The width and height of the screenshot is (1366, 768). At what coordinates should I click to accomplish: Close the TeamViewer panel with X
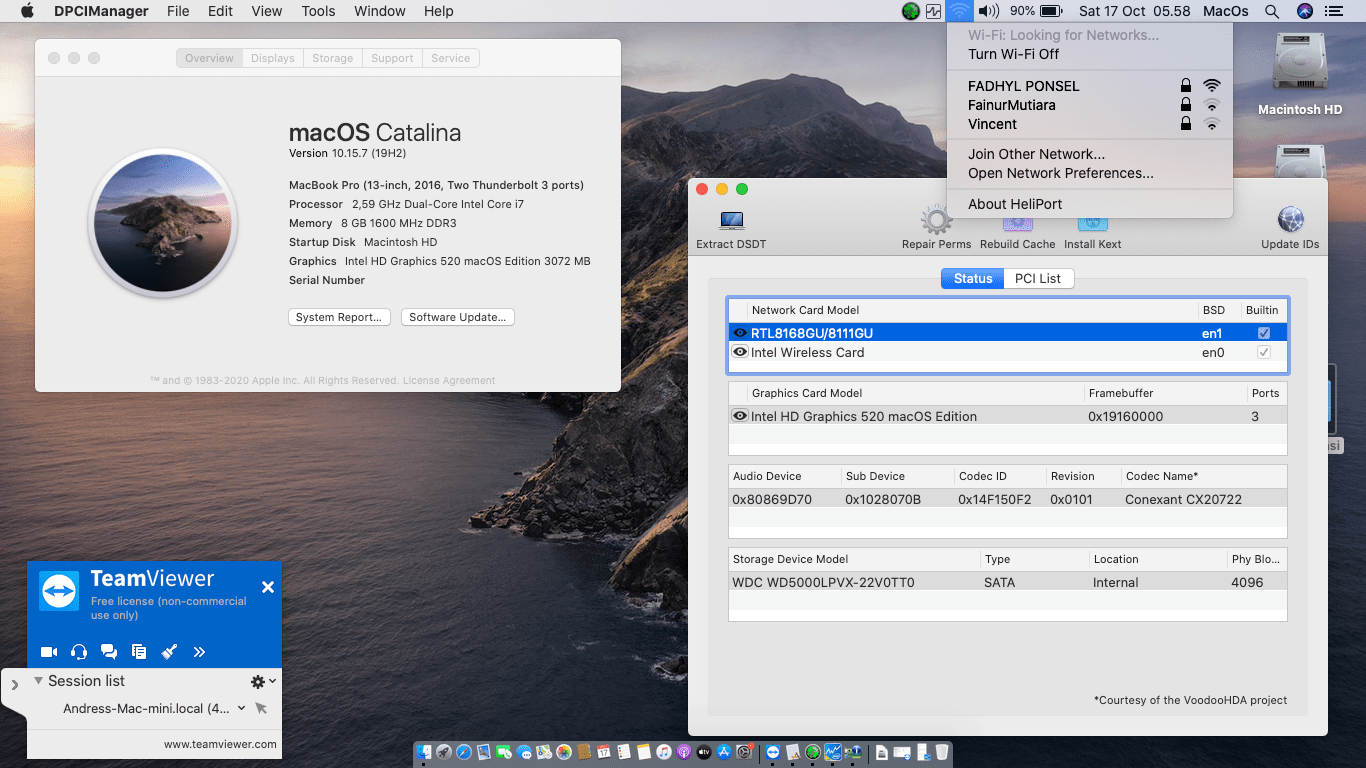(268, 587)
